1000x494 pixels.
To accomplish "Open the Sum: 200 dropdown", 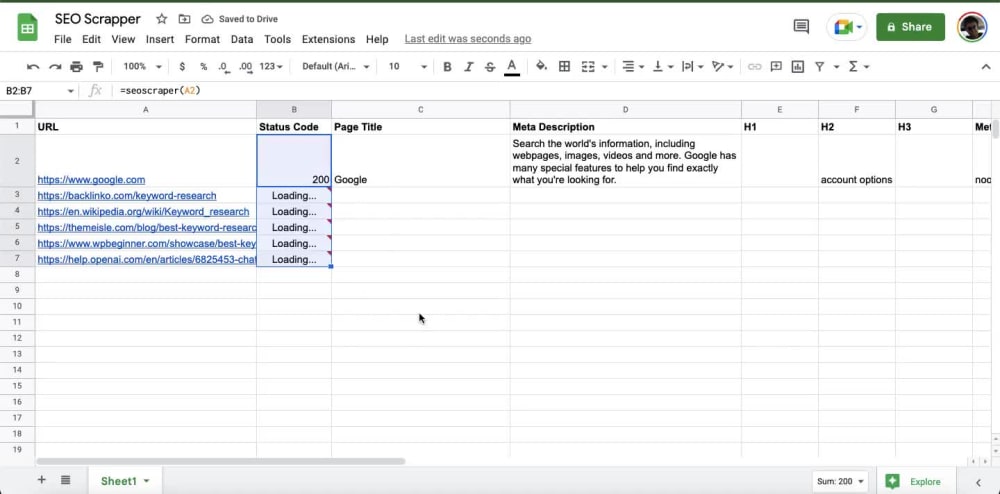I will tap(841, 481).
